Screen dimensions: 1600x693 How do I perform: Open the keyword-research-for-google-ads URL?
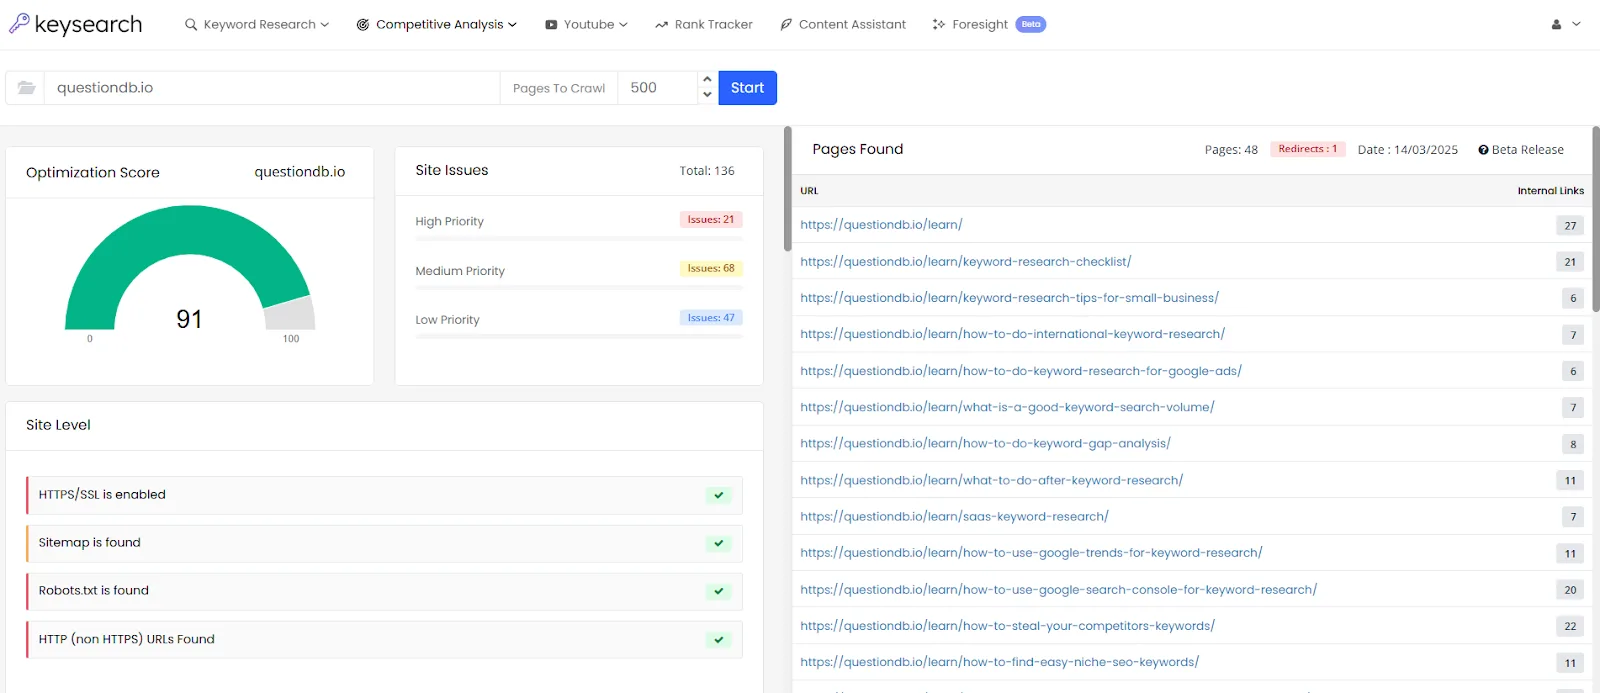coord(1021,371)
